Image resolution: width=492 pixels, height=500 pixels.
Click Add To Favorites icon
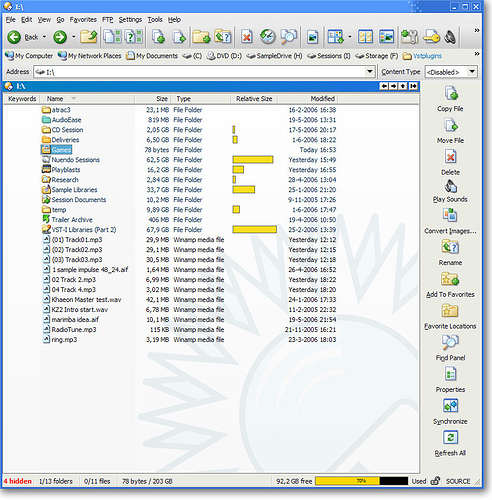pyautogui.click(x=450, y=279)
